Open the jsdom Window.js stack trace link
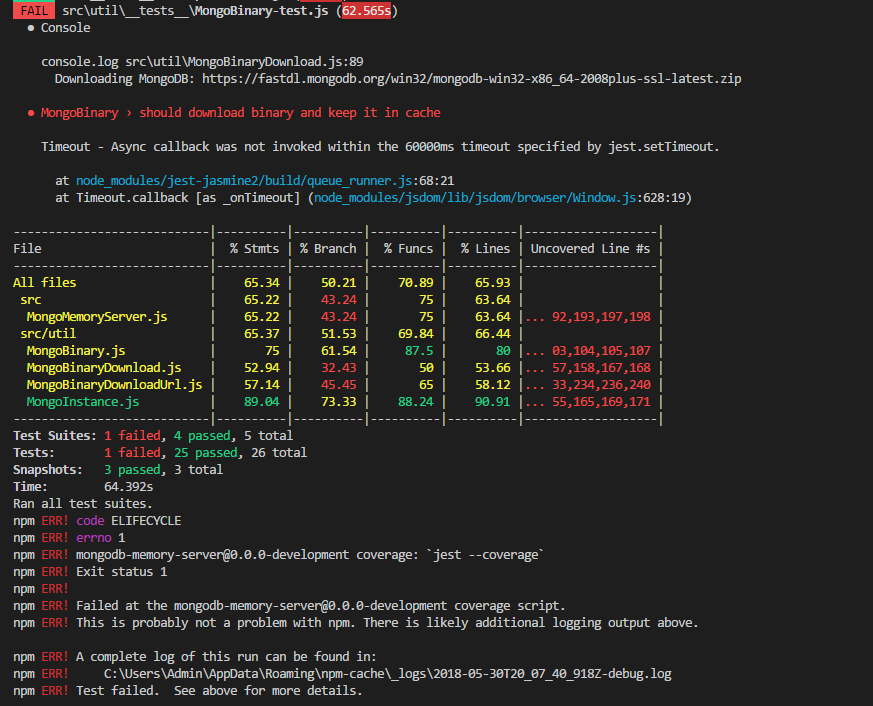 pyautogui.click(x=475, y=198)
